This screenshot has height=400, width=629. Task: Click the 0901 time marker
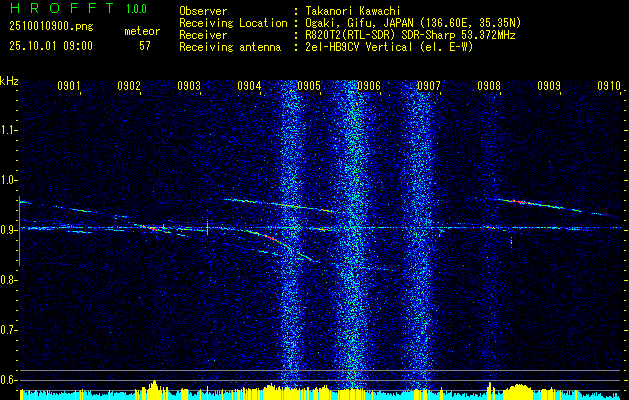pos(69,85)
